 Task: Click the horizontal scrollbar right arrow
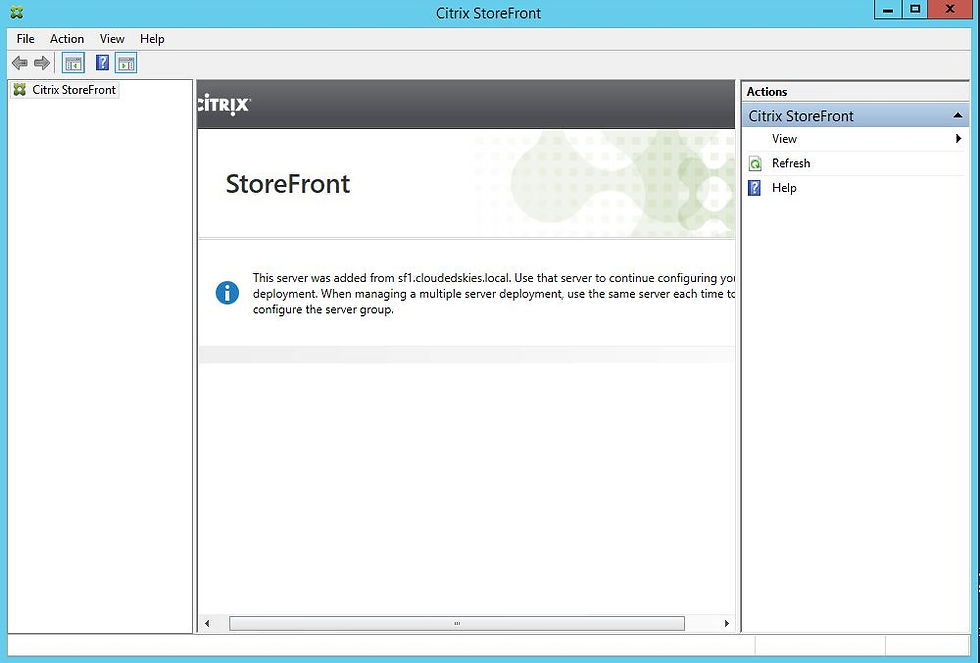coord(726,623)
